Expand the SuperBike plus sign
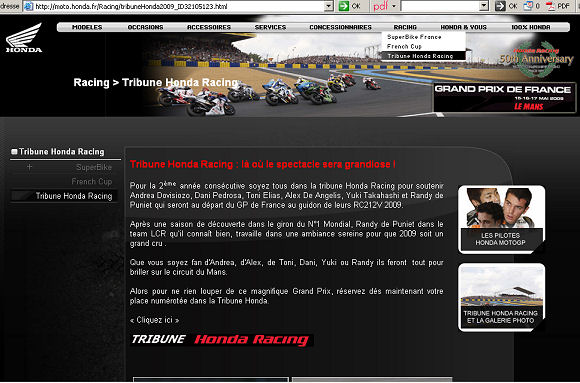This screenshot has width=580, height=383. (x=29, y=167)
